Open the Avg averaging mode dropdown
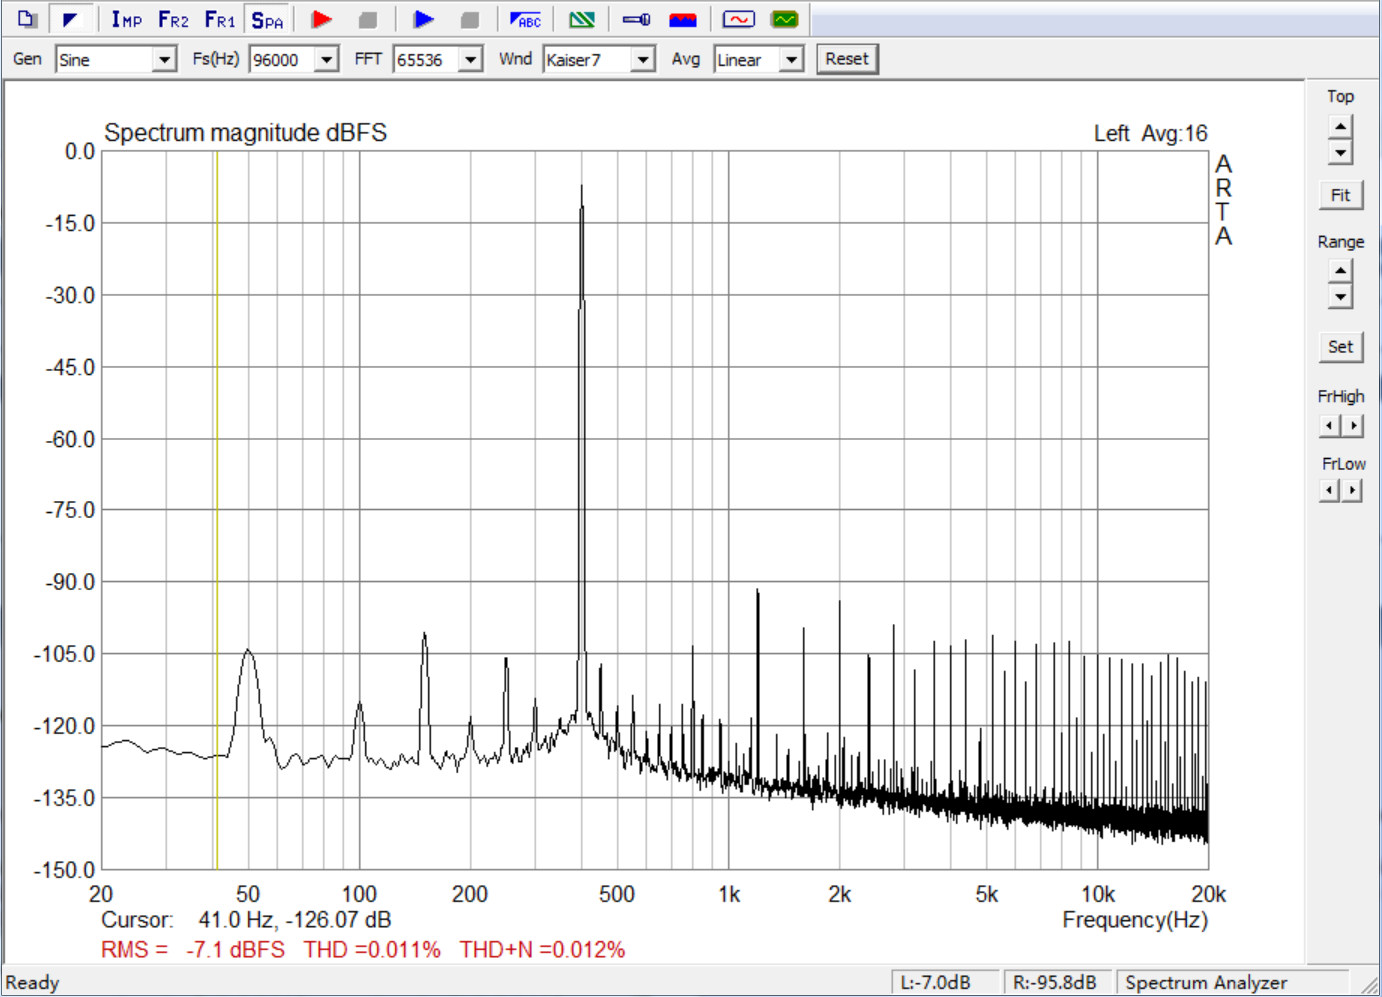The width and height of the screenshot is (1382, 997). coord(792,60)
